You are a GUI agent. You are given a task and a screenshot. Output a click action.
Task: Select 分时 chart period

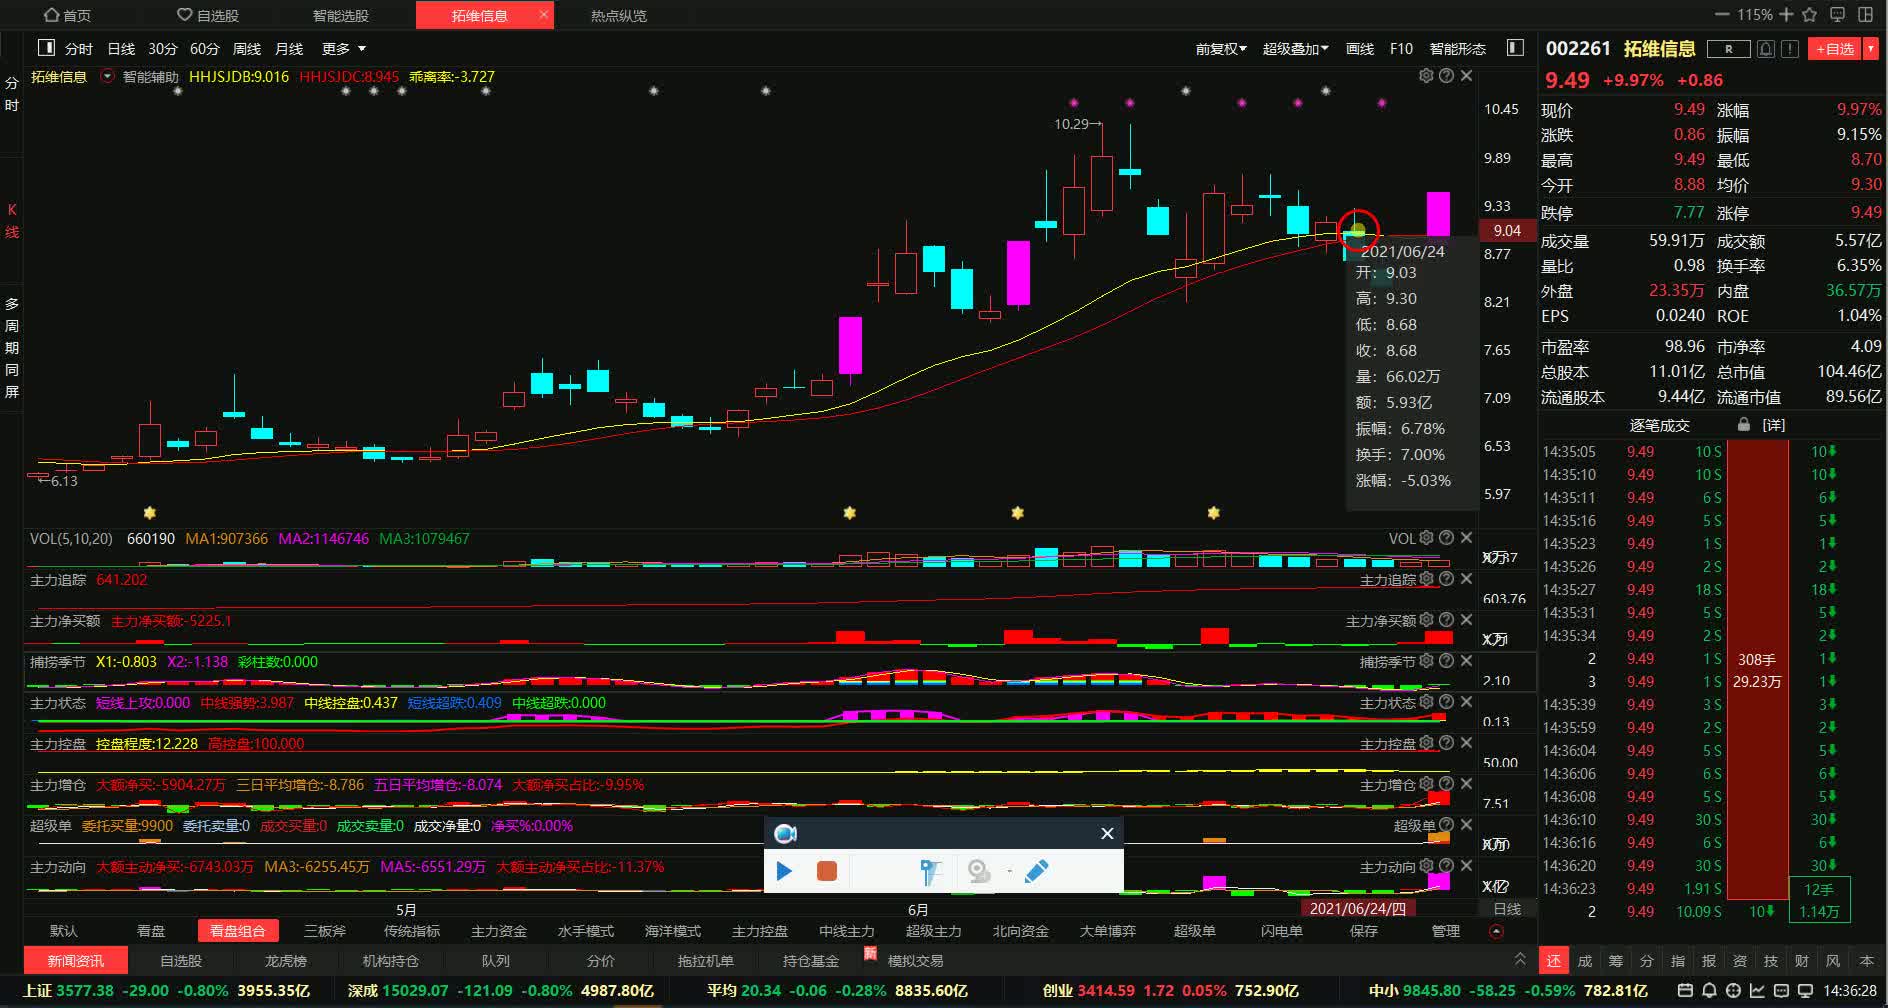78,48
